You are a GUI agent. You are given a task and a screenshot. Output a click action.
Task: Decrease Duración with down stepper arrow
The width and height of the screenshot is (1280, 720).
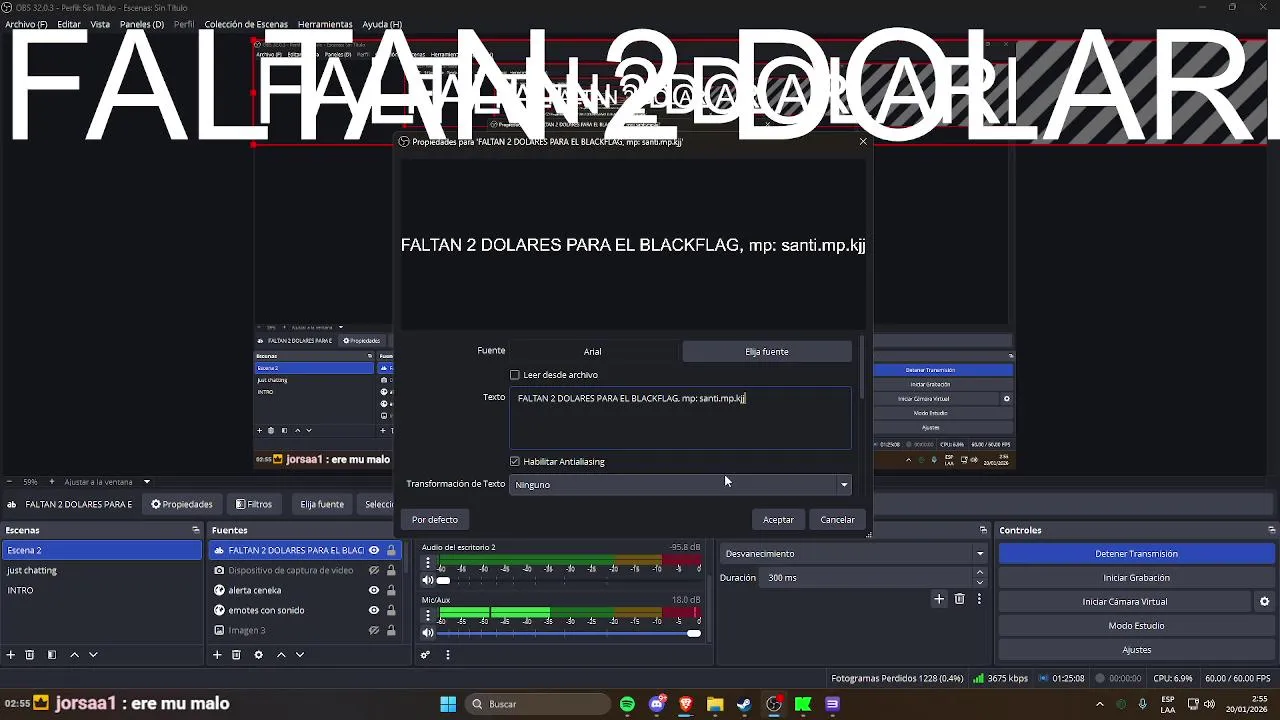tap(979, 582)
